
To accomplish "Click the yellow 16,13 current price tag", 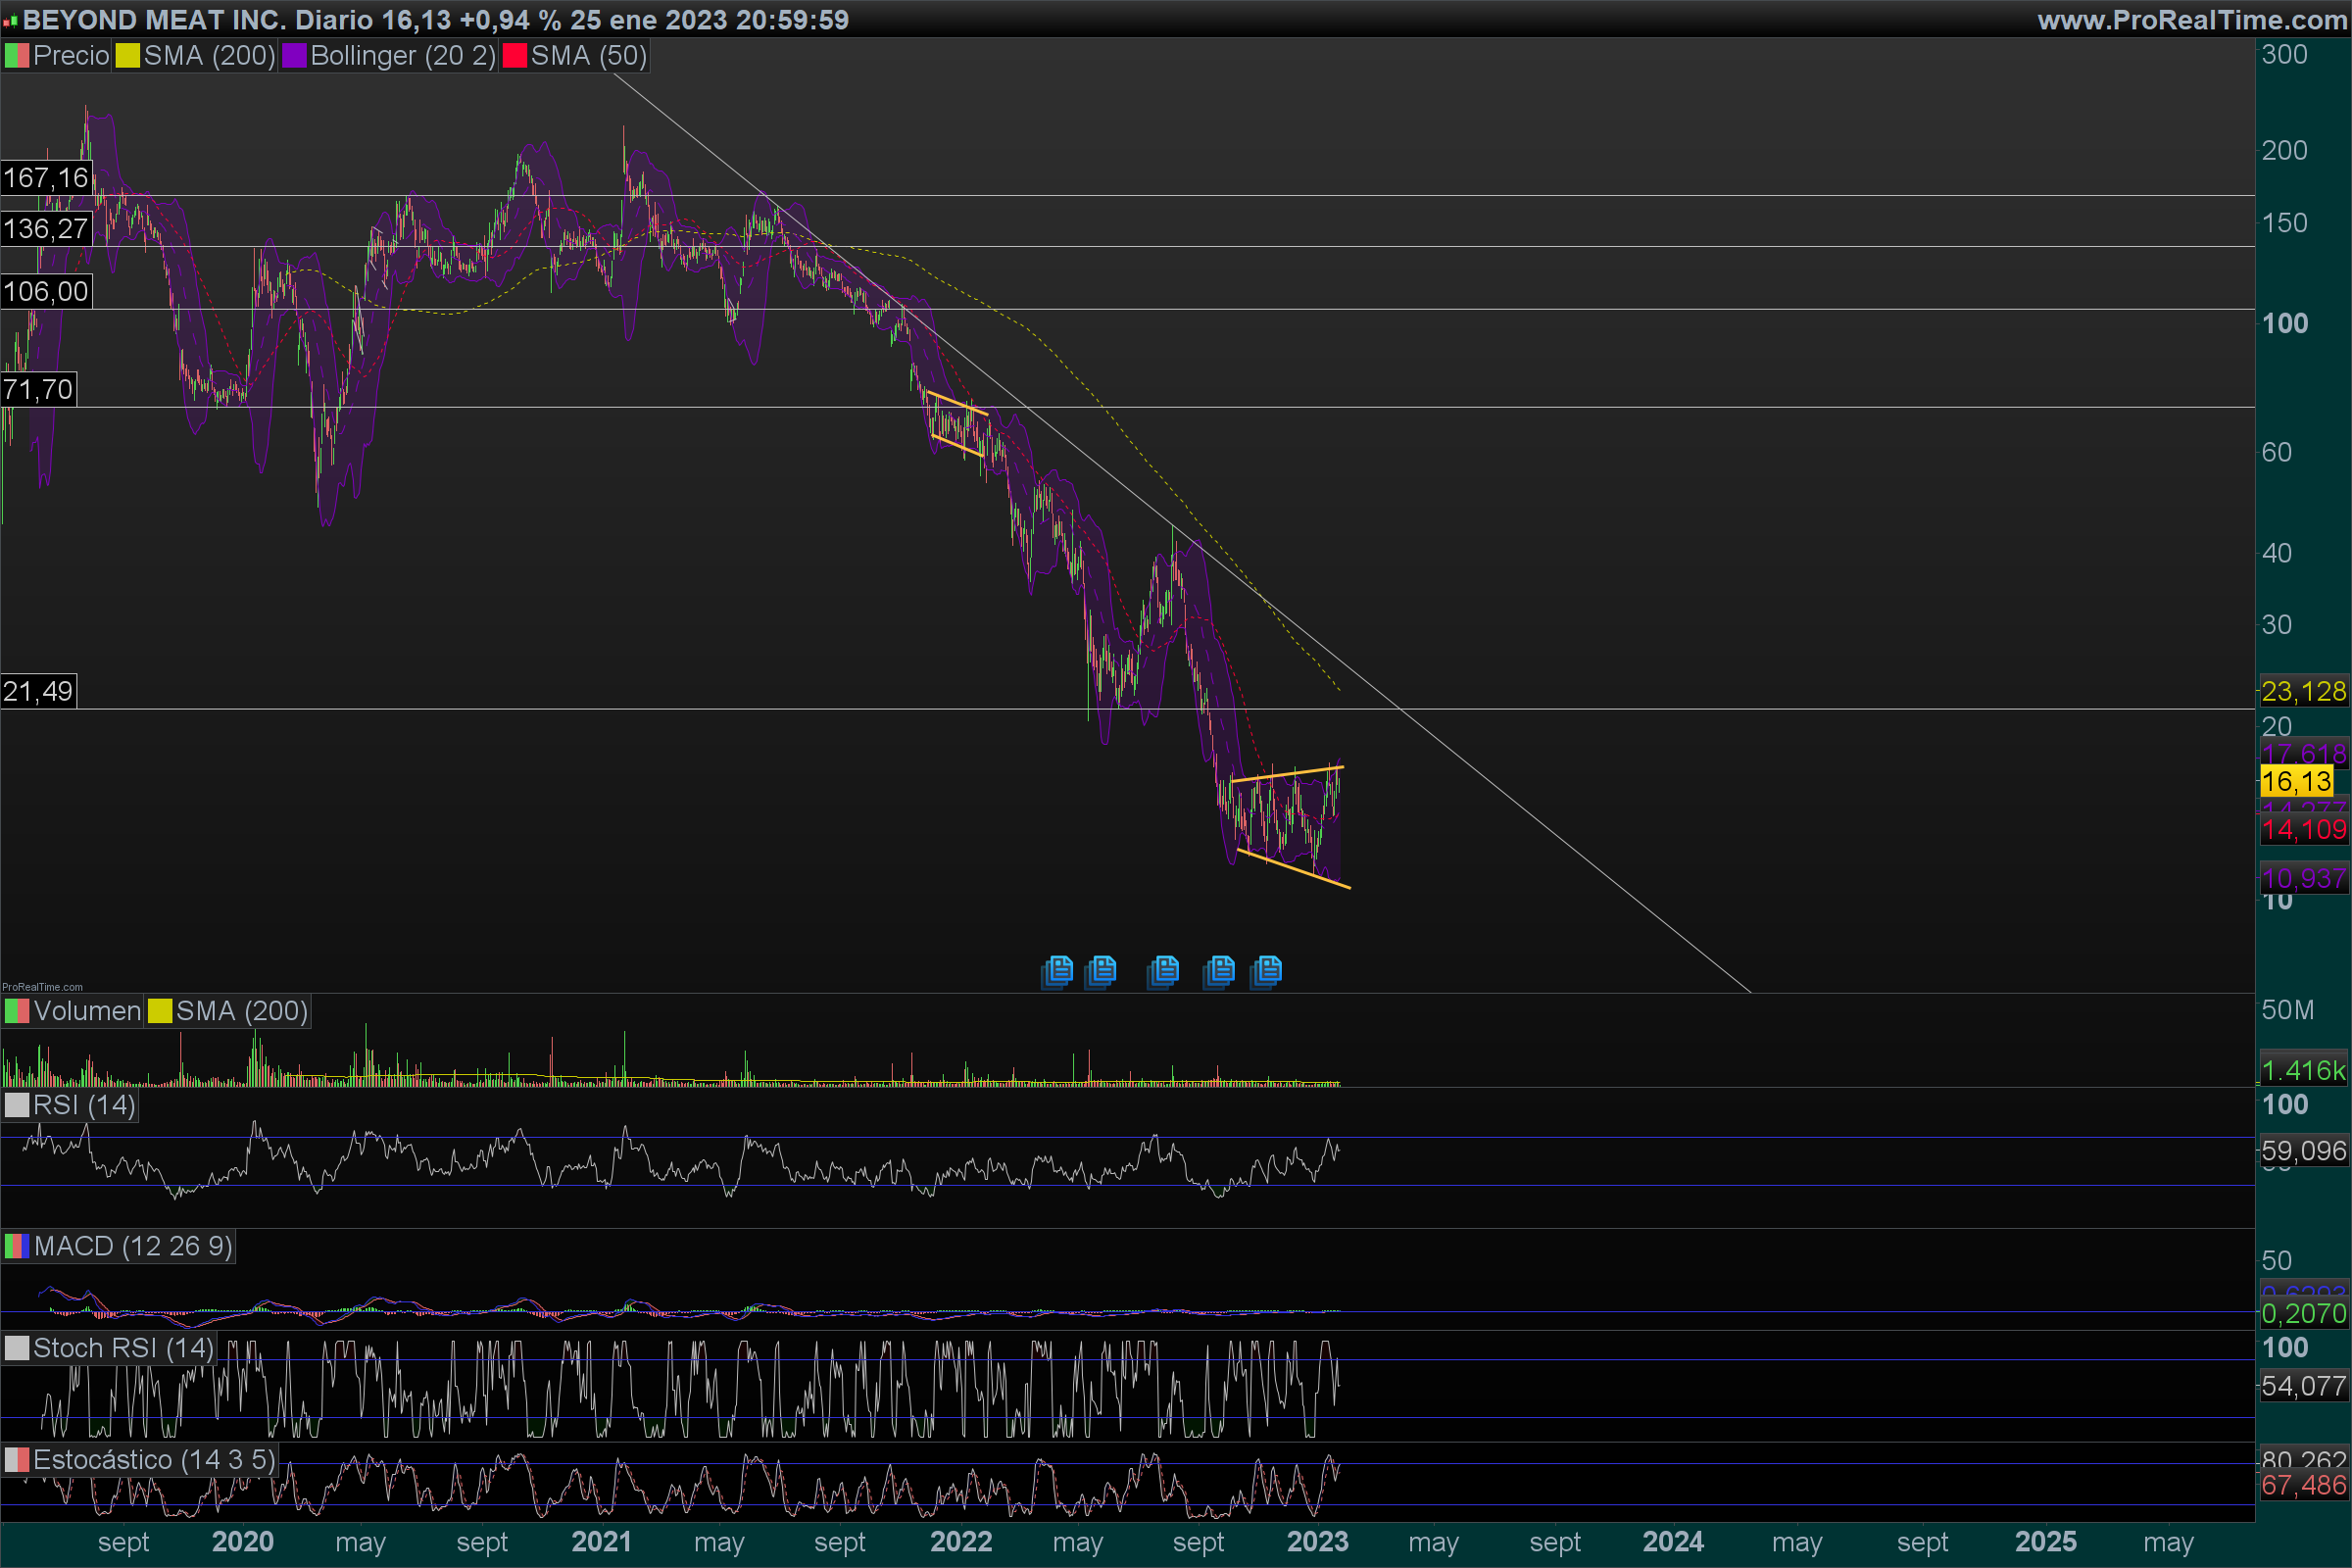I will (2296, 781).
